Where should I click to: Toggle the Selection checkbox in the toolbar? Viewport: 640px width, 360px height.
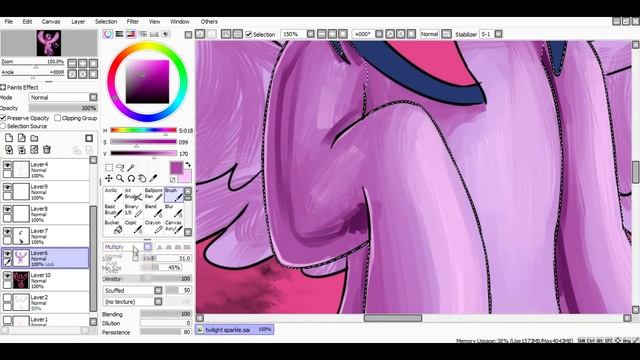coord(249,35)
